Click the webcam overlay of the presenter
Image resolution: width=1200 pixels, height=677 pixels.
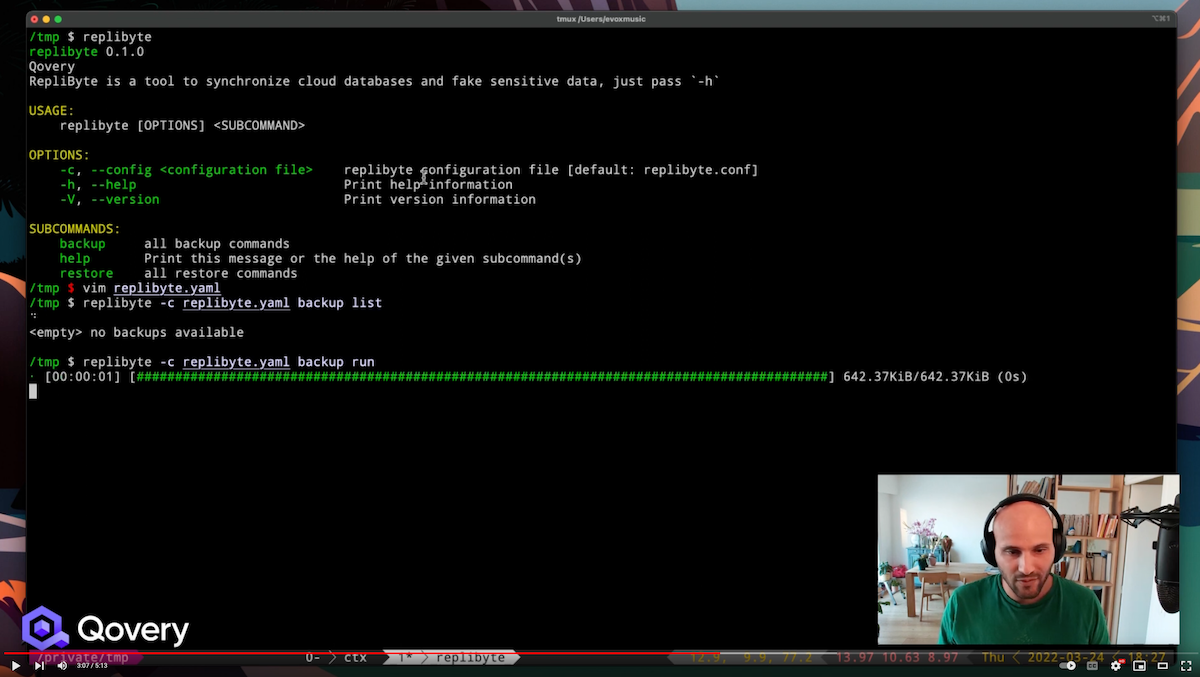tap(1028, 560)
